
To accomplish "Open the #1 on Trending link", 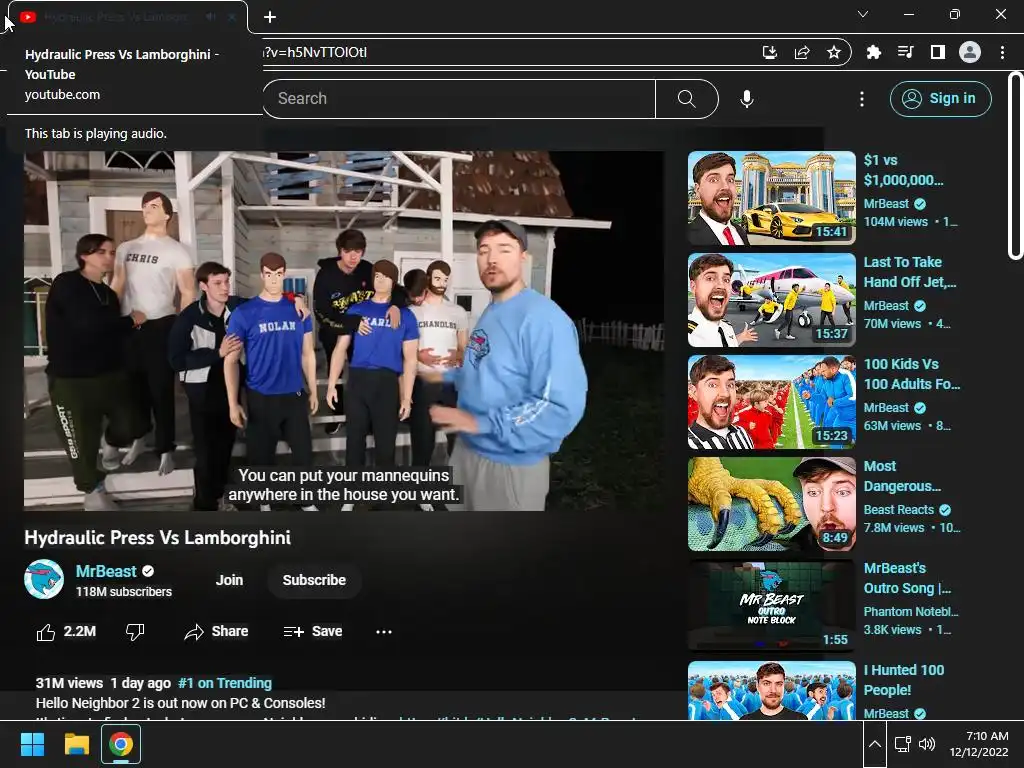I will [225, 683].
